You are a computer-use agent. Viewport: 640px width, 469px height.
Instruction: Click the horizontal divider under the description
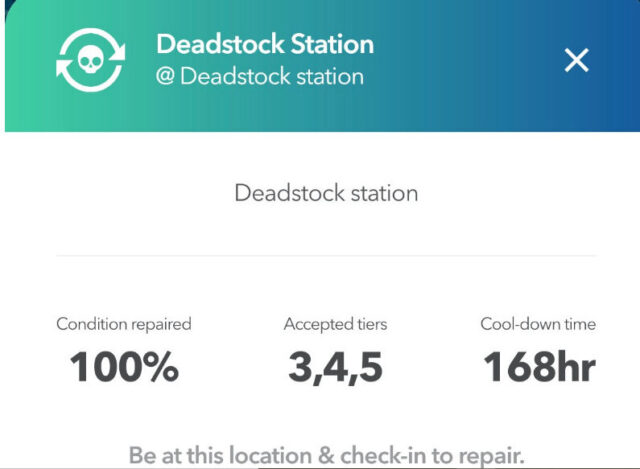[326, 256]
